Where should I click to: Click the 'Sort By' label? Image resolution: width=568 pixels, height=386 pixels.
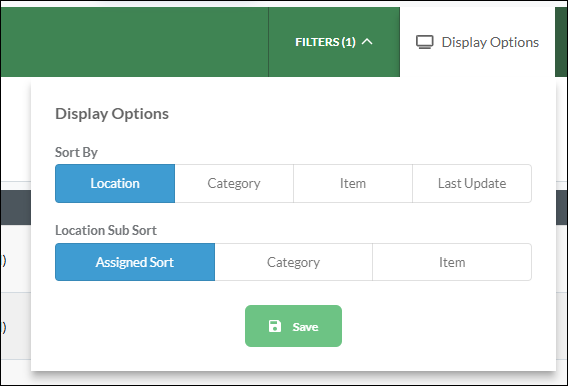(x=76, y=152)
